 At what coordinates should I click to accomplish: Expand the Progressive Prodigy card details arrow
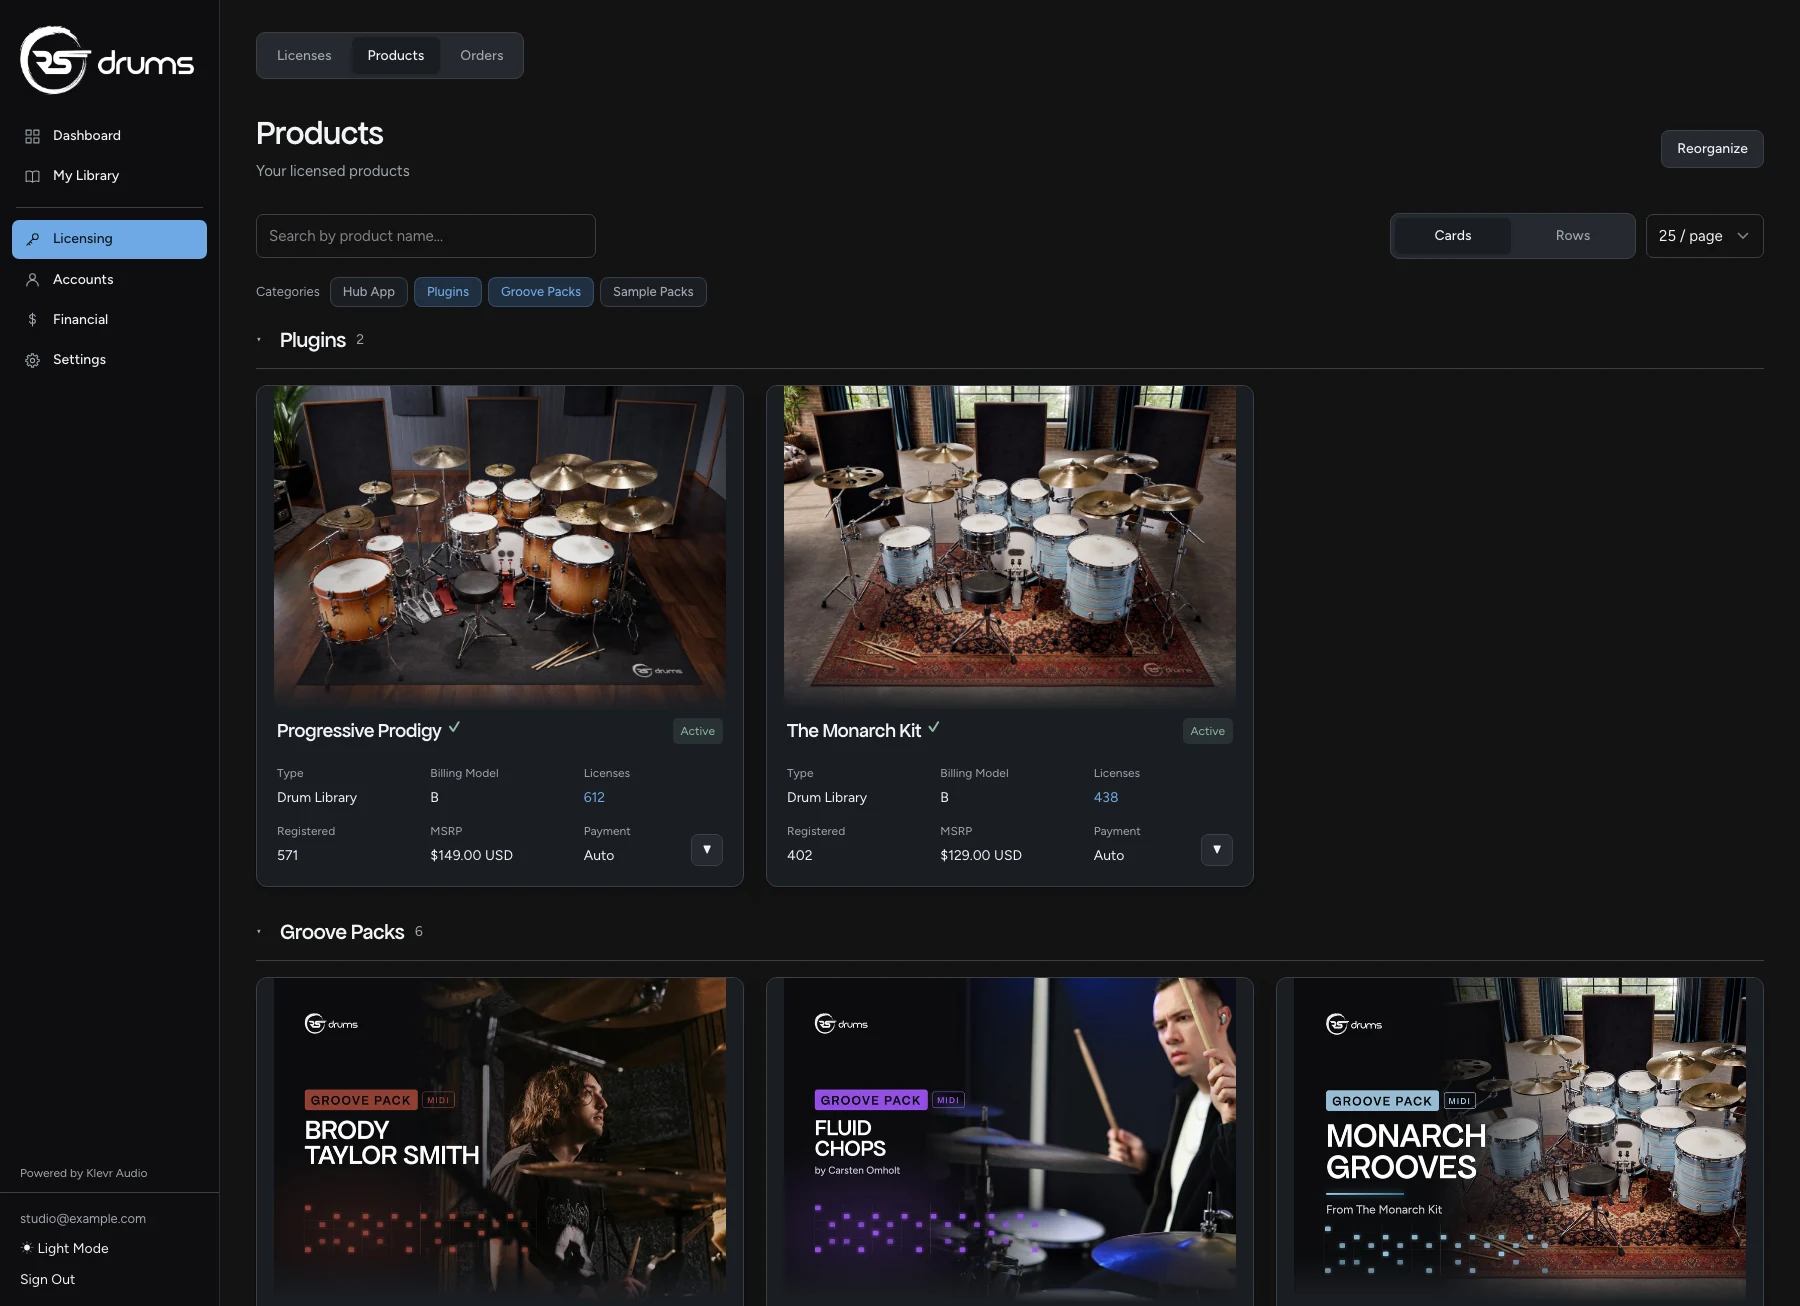pos(707,850)
